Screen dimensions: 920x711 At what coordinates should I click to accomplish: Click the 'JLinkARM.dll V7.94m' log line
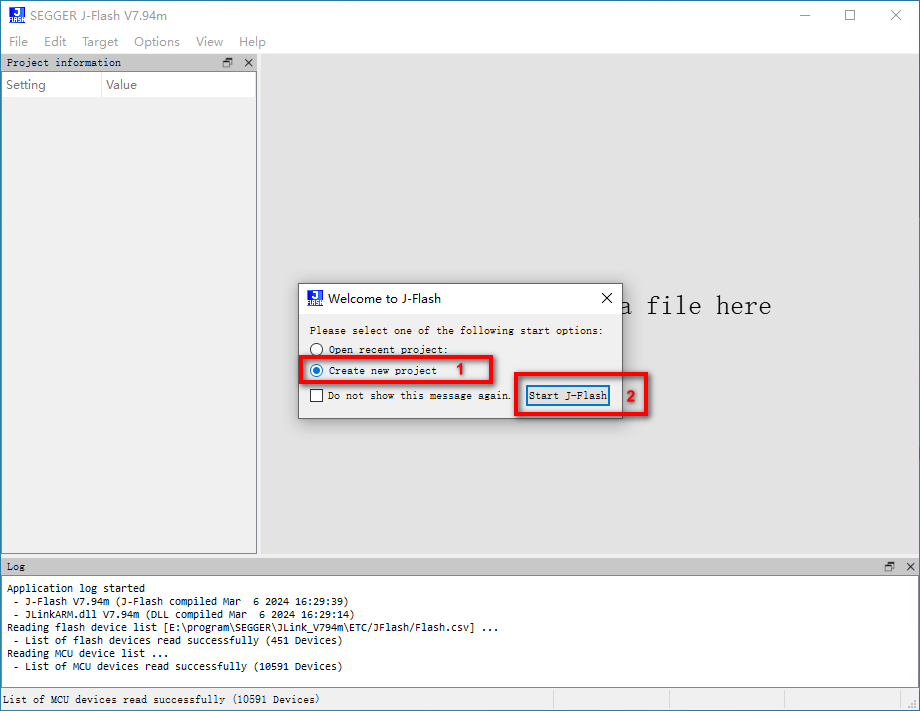point(184,615)
